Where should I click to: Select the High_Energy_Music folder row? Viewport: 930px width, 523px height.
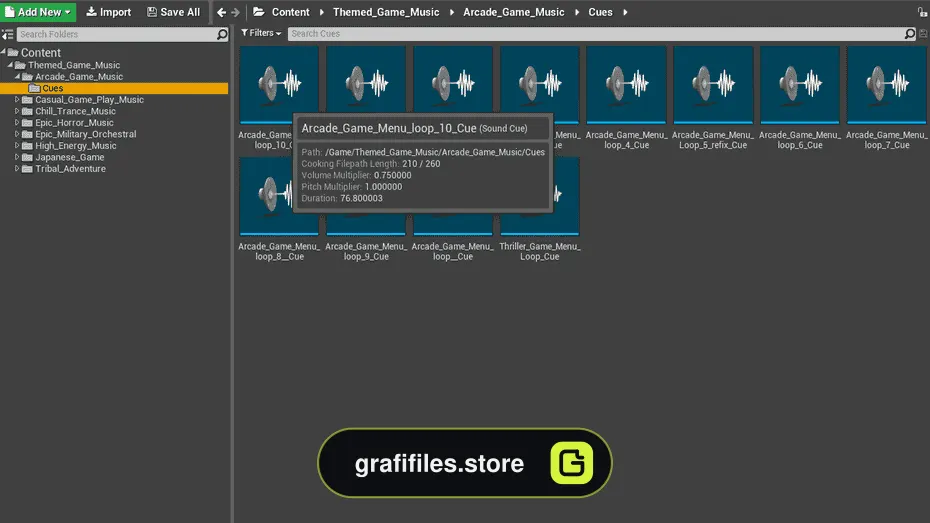point(114,145)
